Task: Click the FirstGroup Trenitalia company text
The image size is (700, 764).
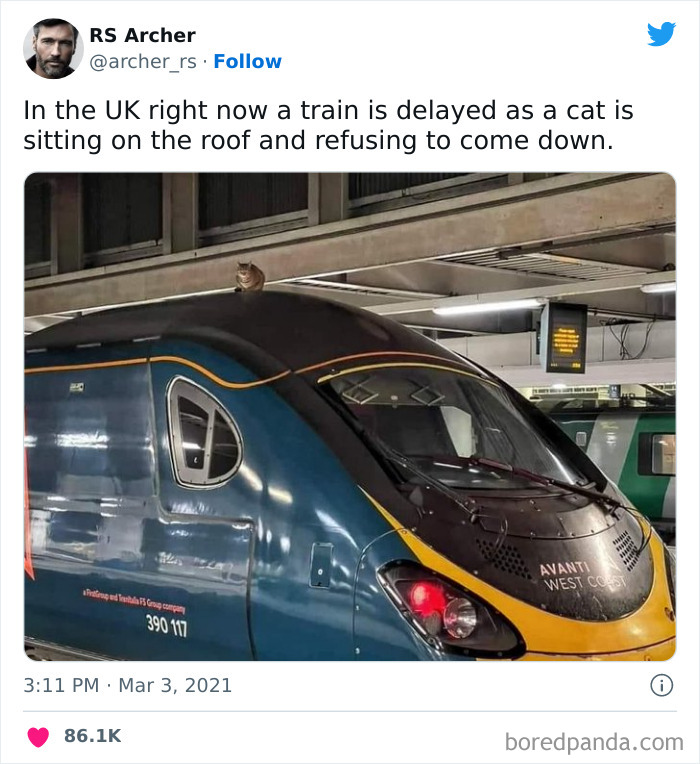Action: [x=134, y=601]
